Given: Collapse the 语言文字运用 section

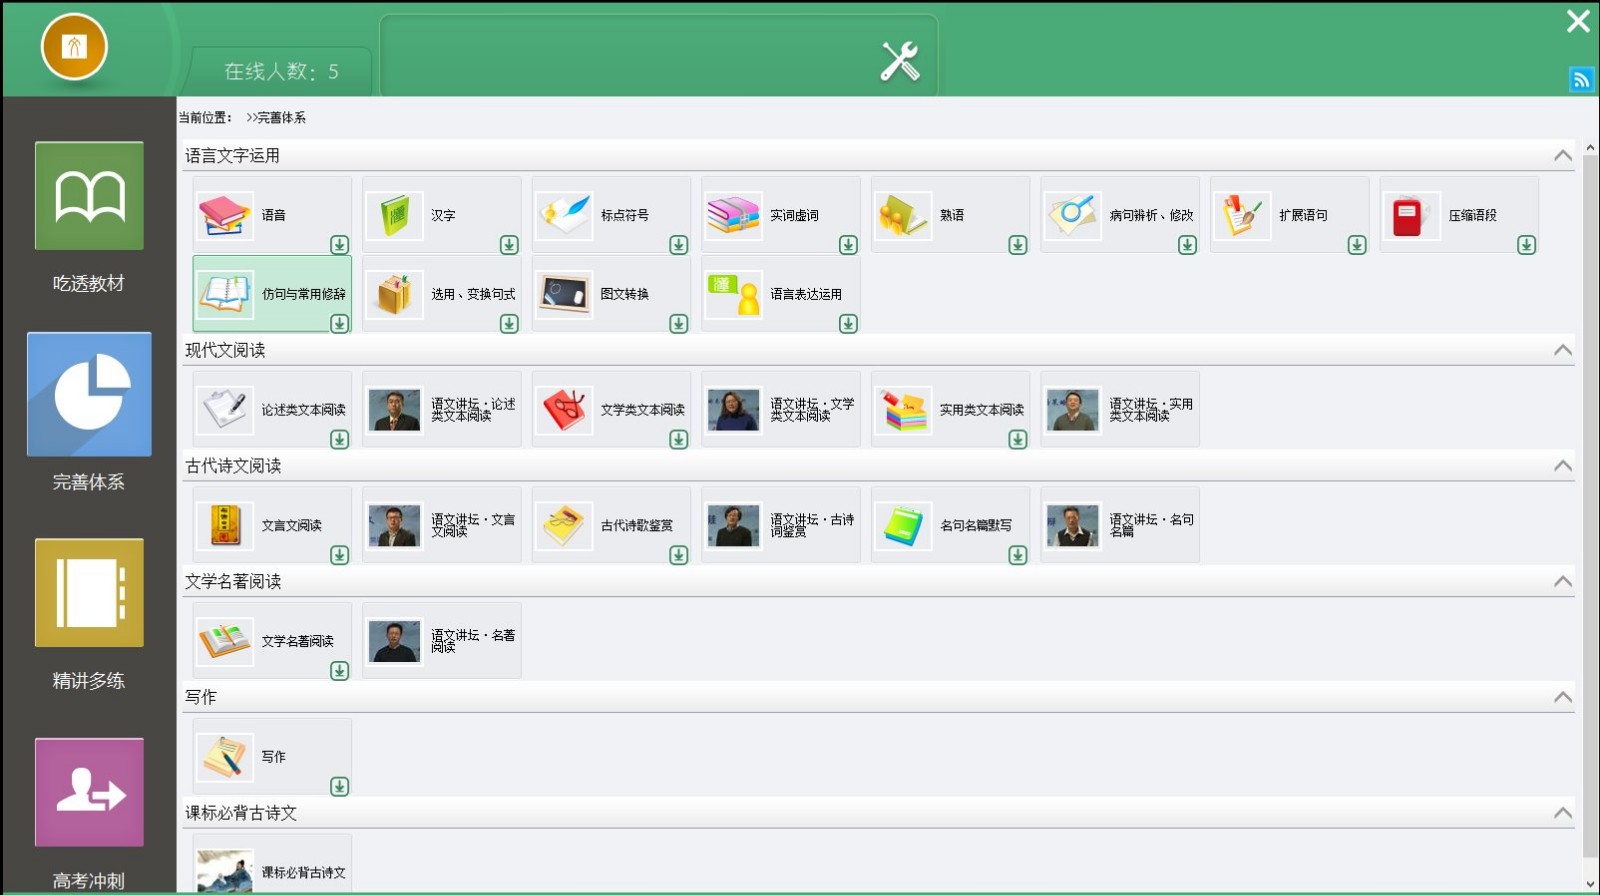Looking at the screenshot, I should (1563, 155).
